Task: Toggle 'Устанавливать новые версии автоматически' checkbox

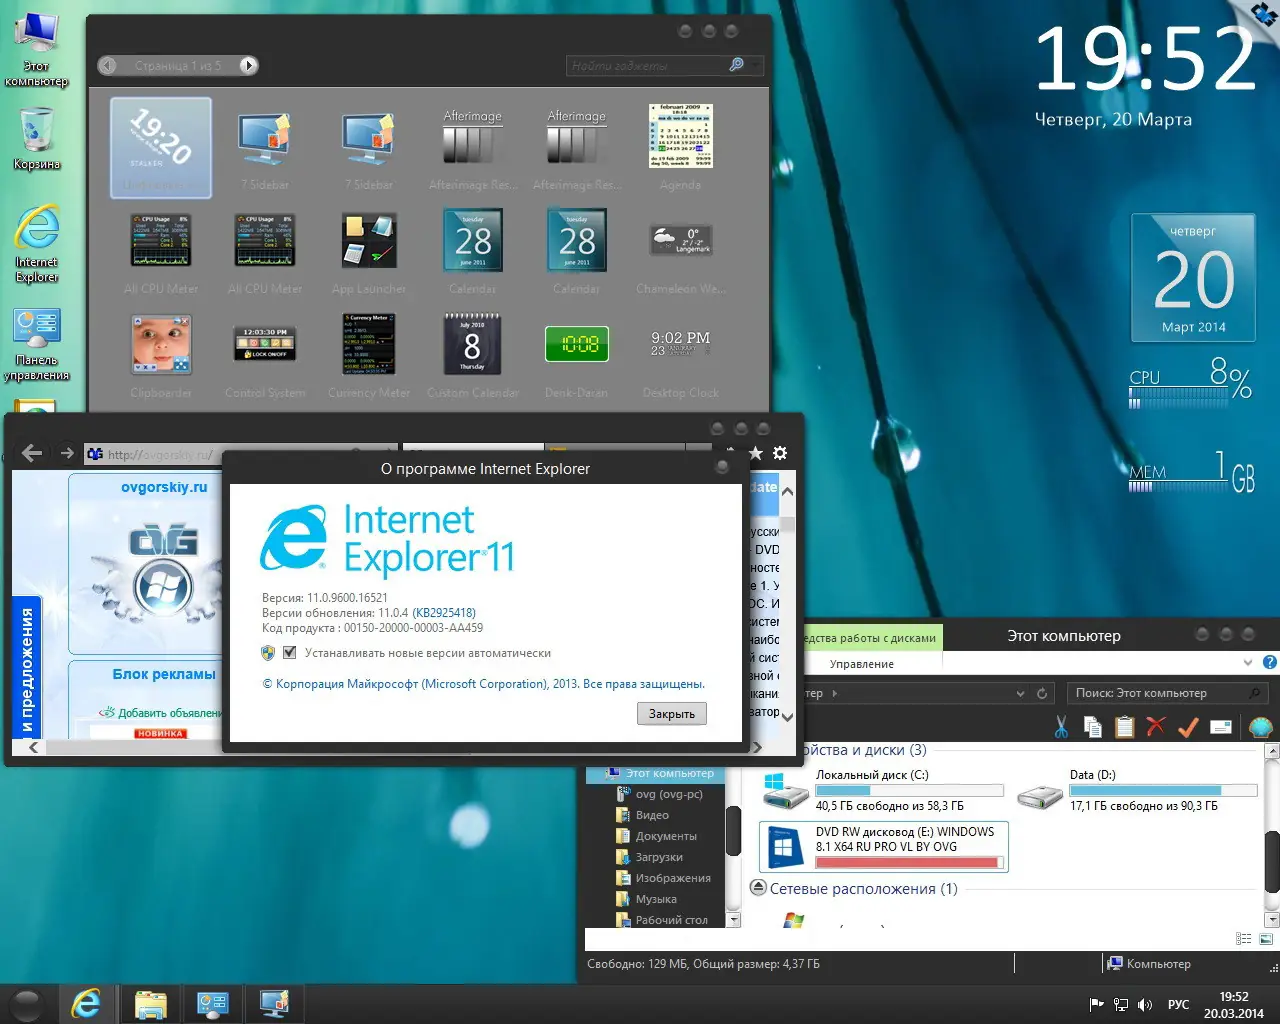Action: click(x=289, y=653)
